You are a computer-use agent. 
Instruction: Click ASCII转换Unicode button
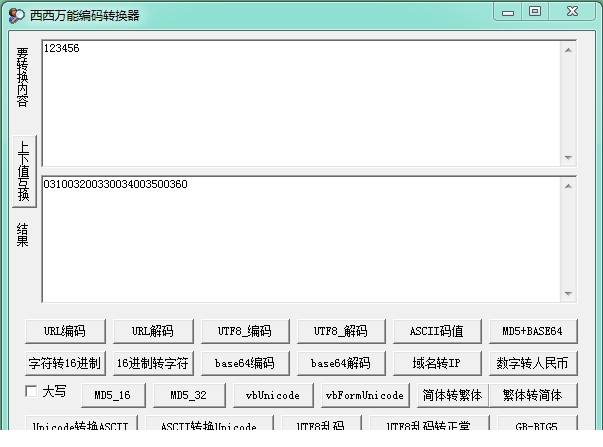[209, 423]
